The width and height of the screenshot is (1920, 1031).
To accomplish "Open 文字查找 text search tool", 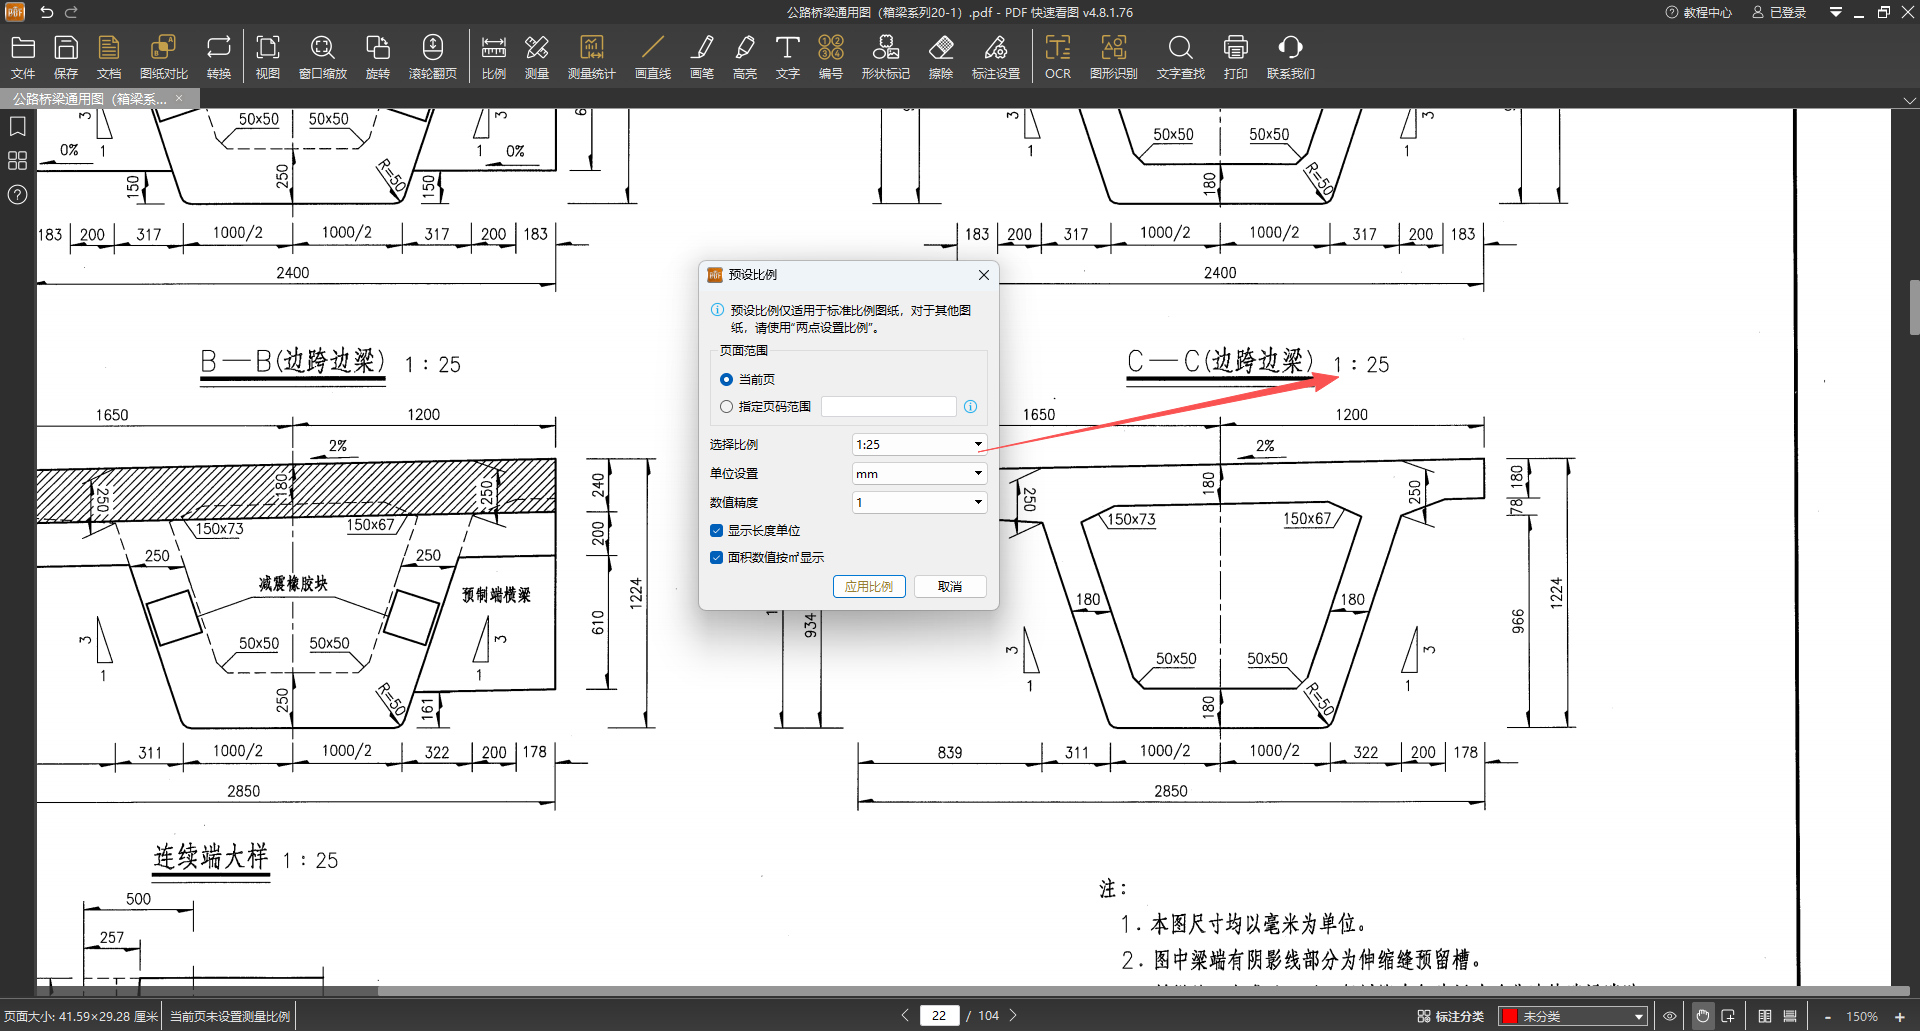I will 1180,57.
